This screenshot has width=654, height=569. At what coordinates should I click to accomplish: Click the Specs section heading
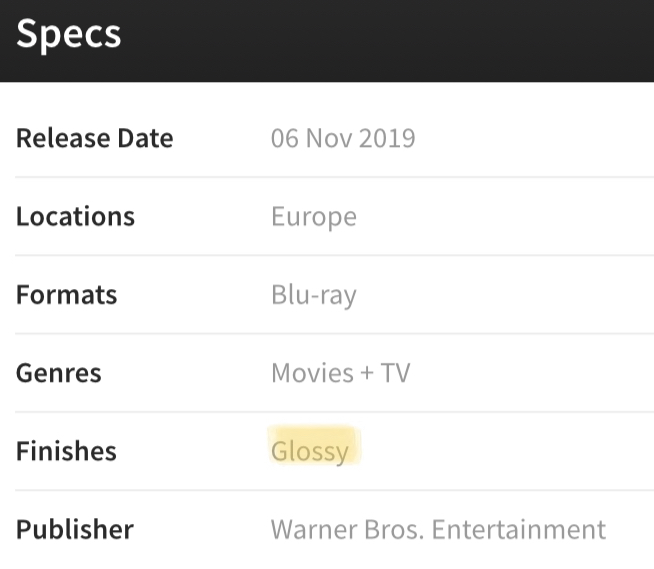coord(68,34)
